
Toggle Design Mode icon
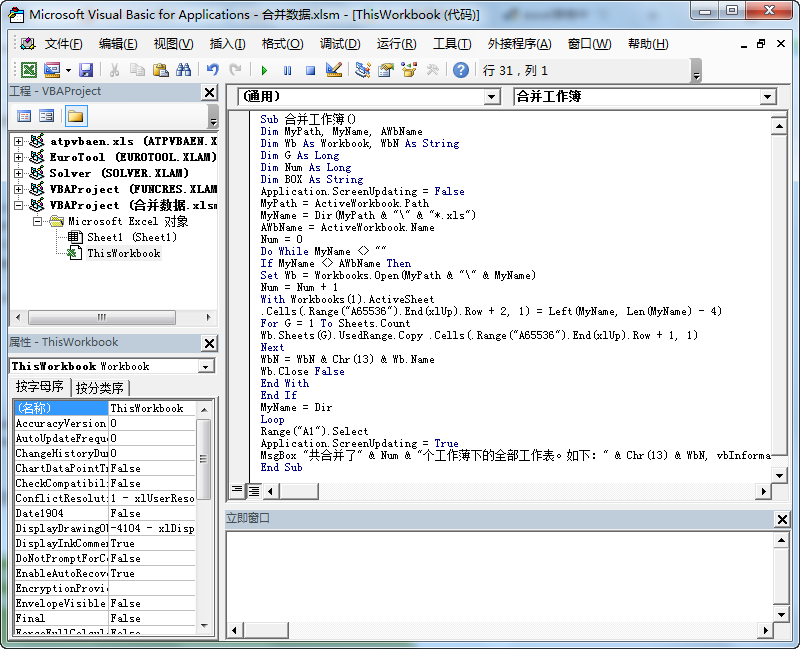(x=333, y=70)
